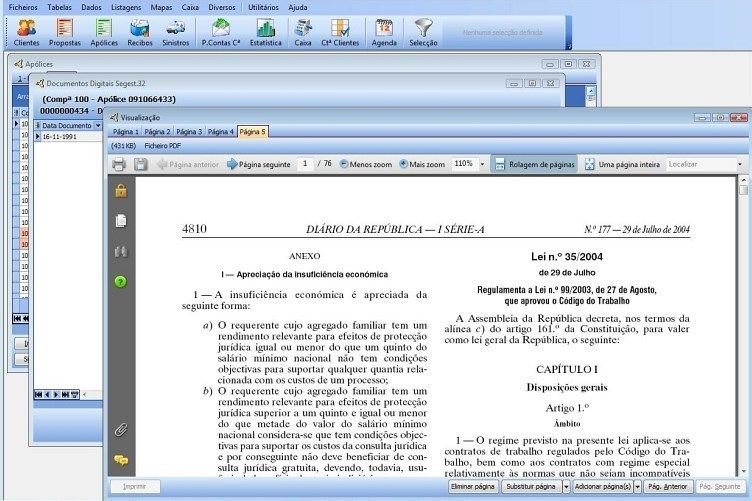Image resolution: width=752 pixels, height=501 pixels.
Task: Open the attachments paperclip panel
Action: [121, 429]
